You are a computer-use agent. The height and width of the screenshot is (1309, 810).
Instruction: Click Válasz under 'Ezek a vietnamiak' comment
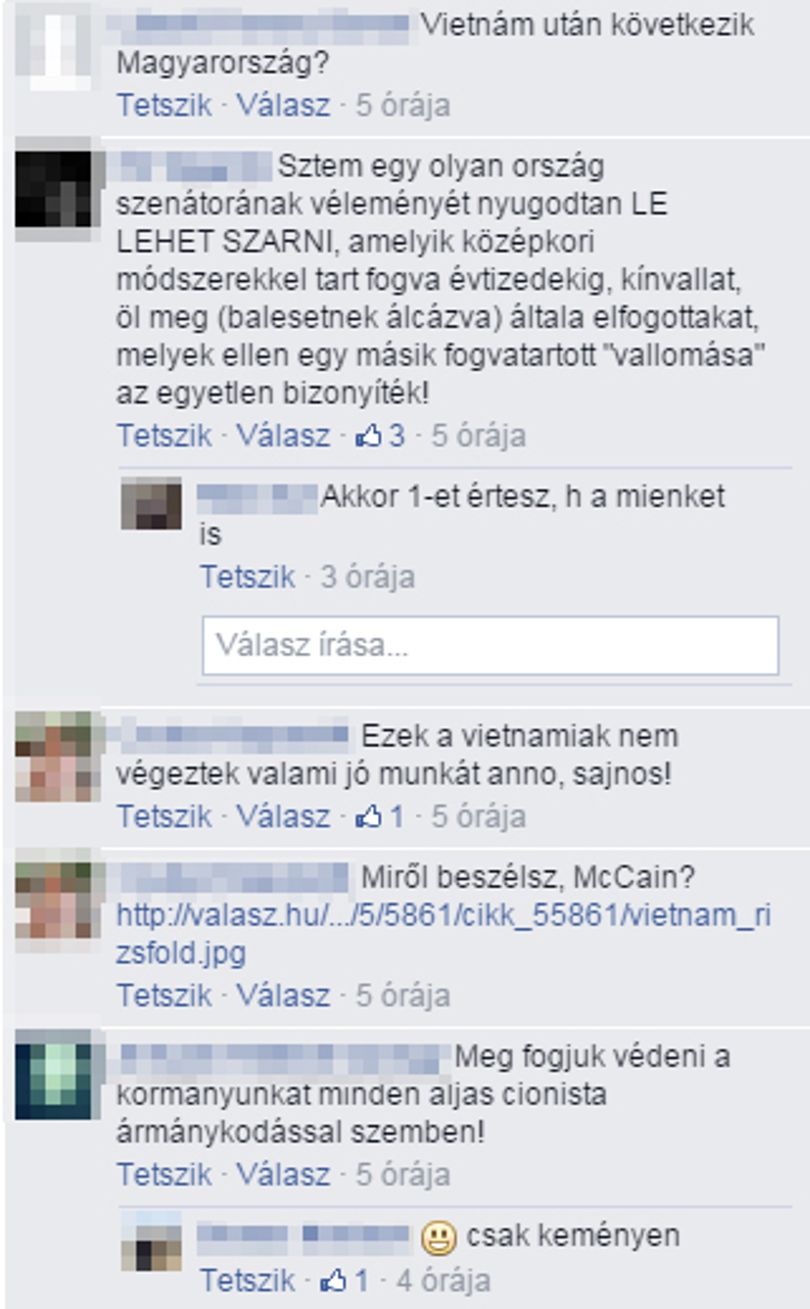(x=282, y=816)
